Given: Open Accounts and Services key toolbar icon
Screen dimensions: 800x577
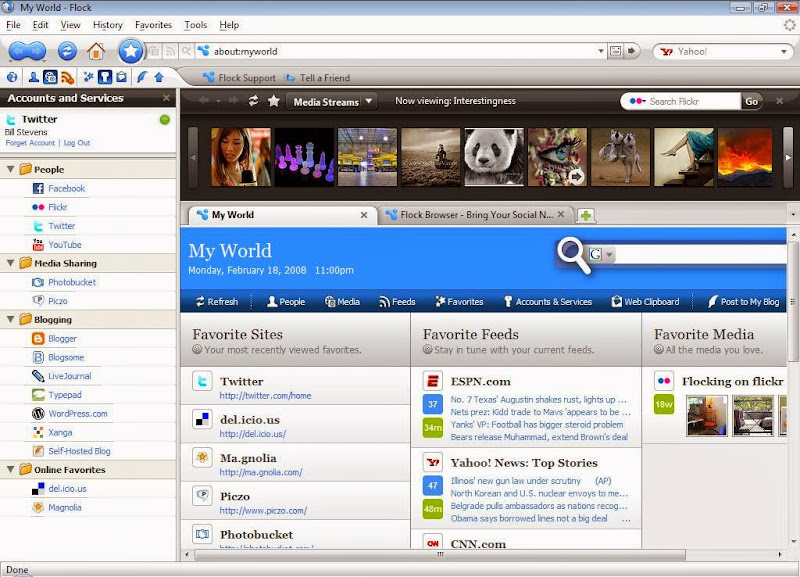Looking at the screenshot, I should pyautogui.click(x=105, y=77).
